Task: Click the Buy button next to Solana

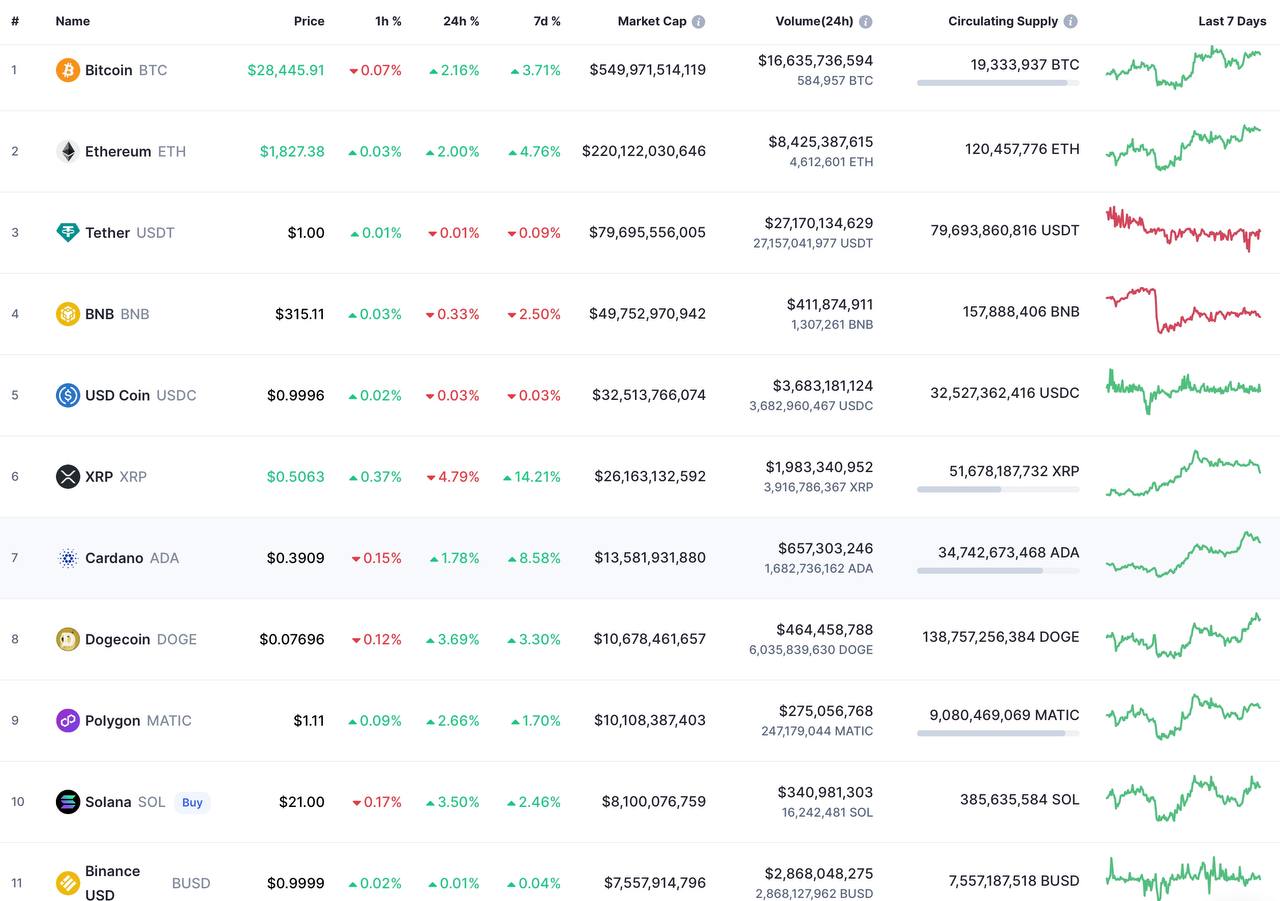Action: tap(192, 802)
